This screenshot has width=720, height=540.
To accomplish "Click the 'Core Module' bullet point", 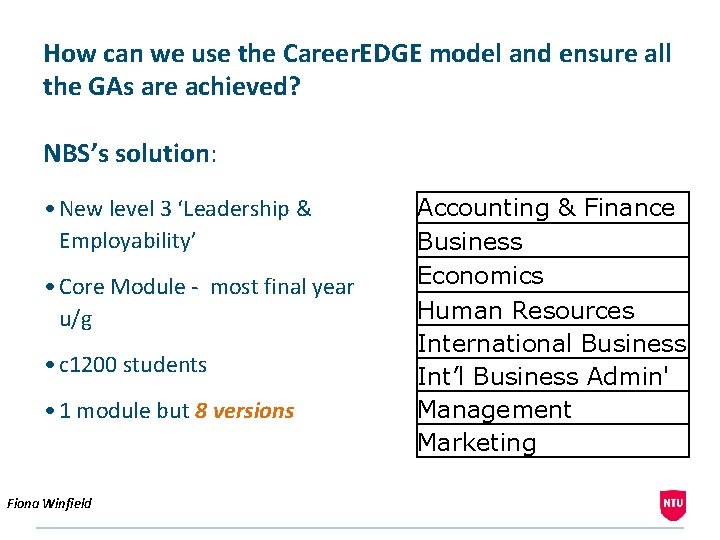I will (x=206, y=287).
